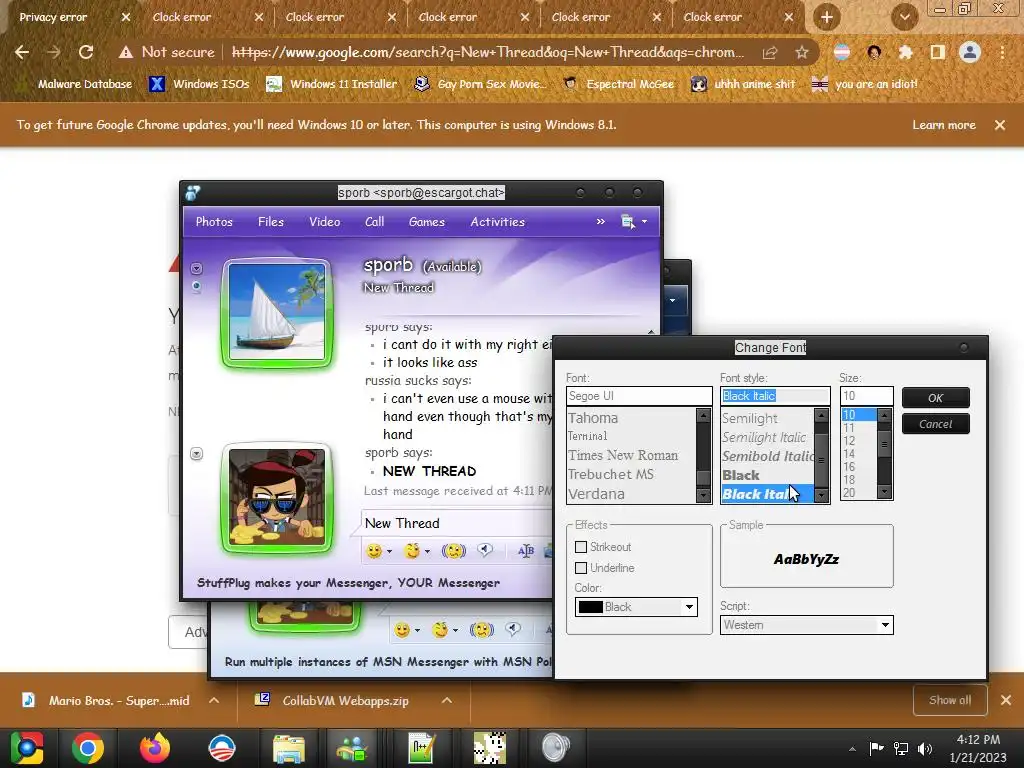Click the Font style list scrollbar thumb
This screenshot has width=1024, height=768.
coord(822,460)
